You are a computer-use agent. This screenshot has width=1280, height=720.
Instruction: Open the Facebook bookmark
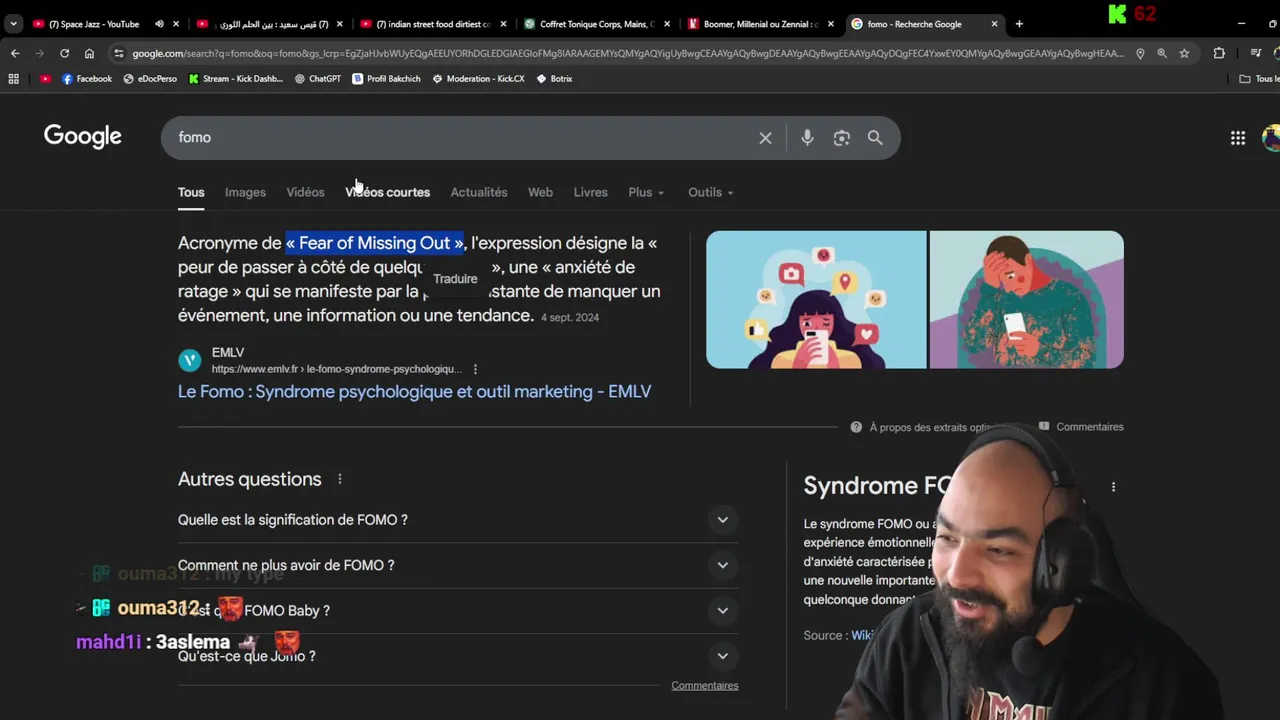coord(87,79)
